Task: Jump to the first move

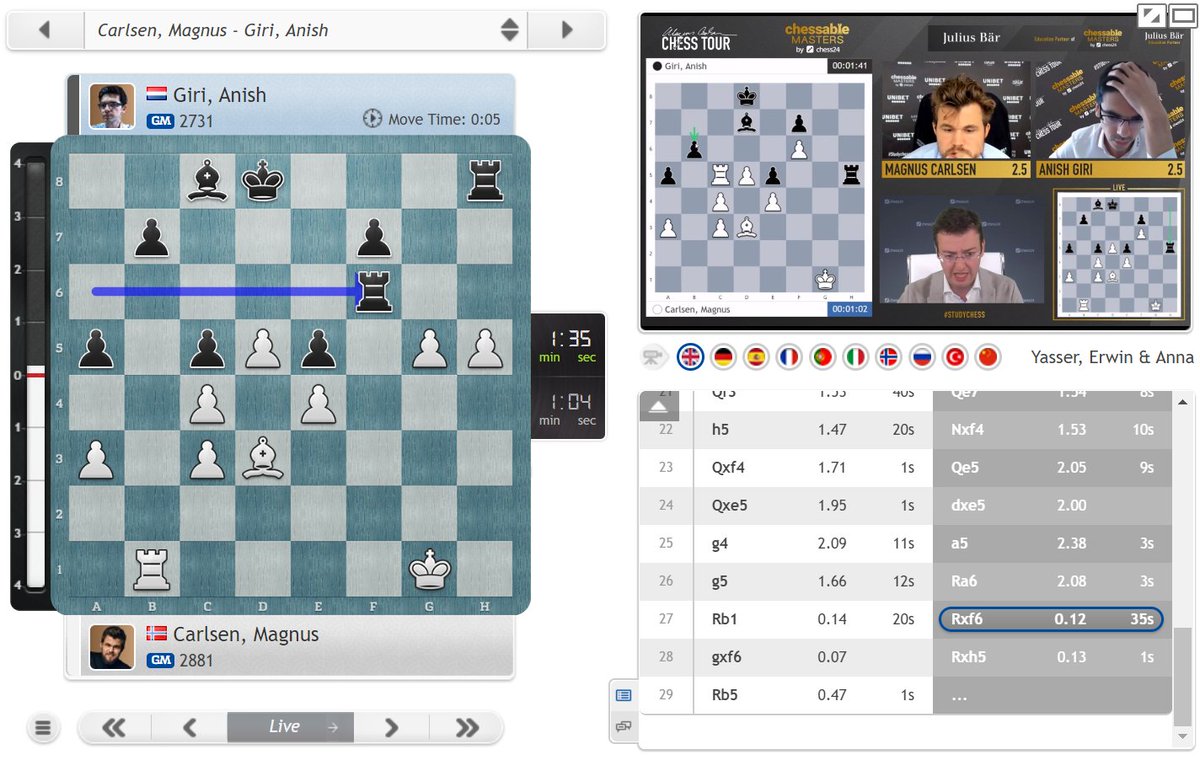Action: (114, 728)
